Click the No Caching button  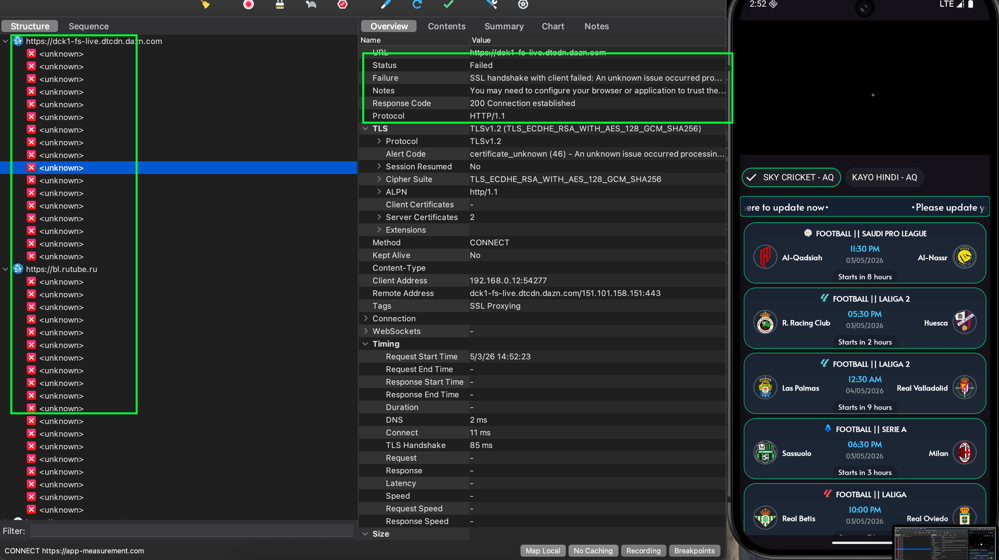(x=593, y=550)
